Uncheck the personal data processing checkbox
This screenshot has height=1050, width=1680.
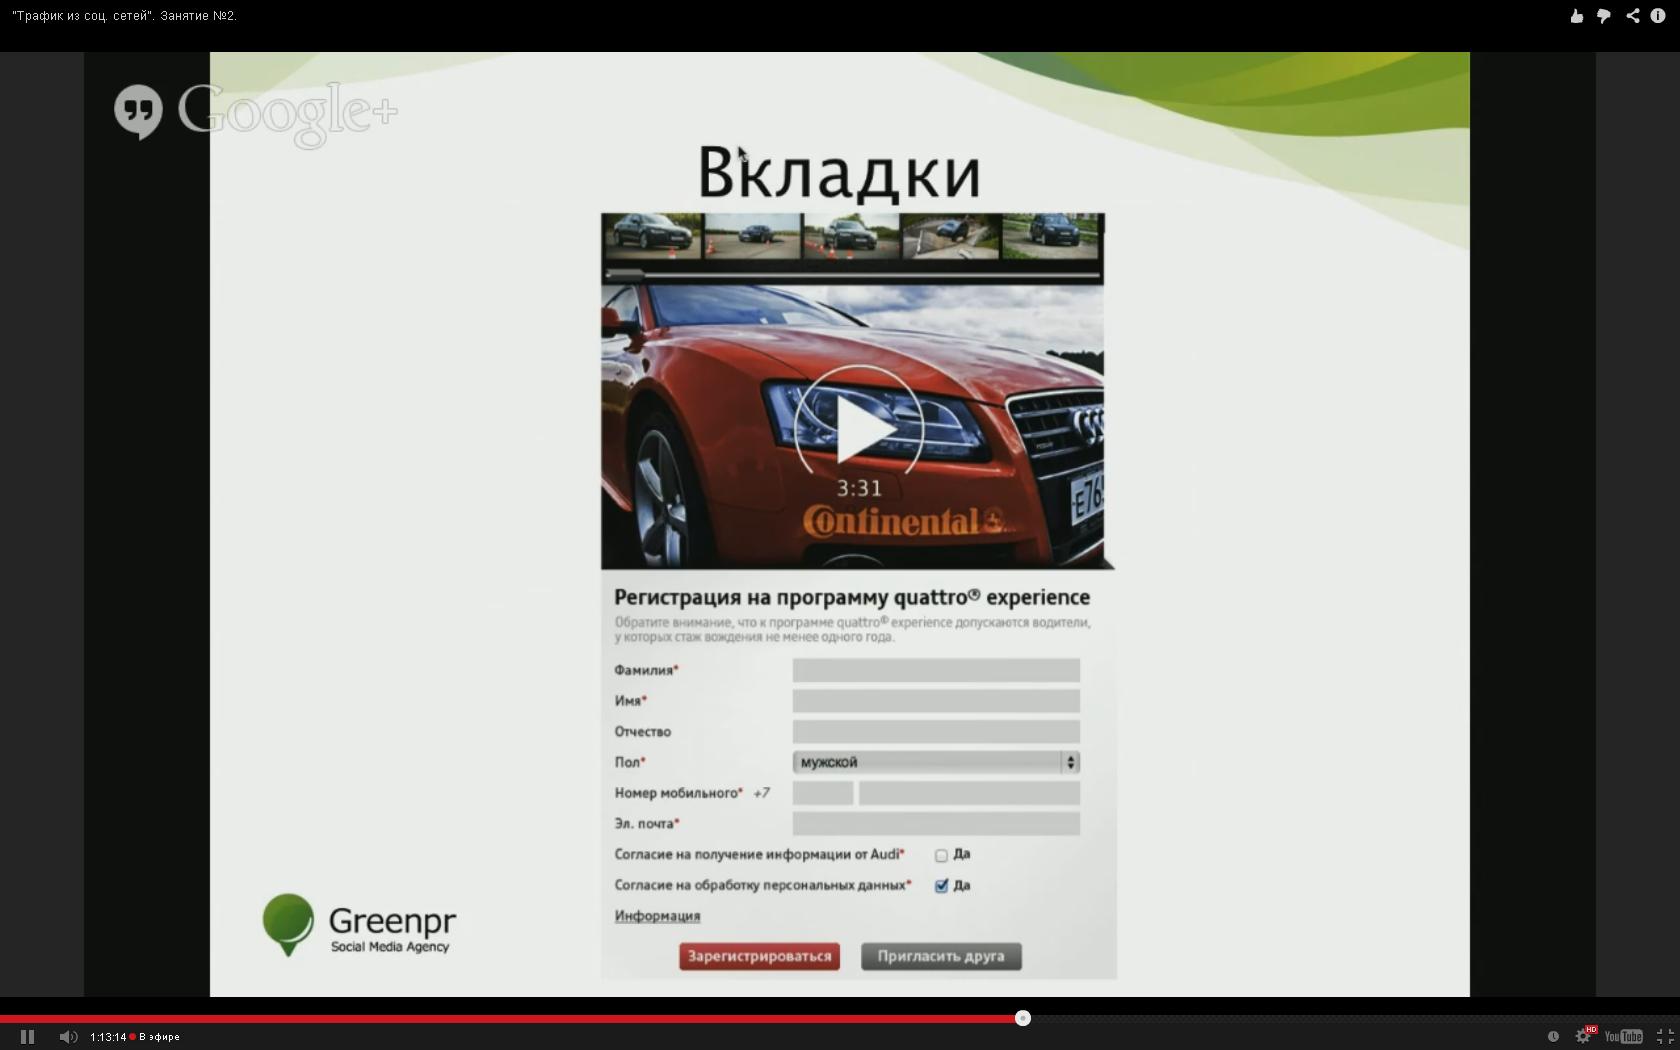[941, 886]
